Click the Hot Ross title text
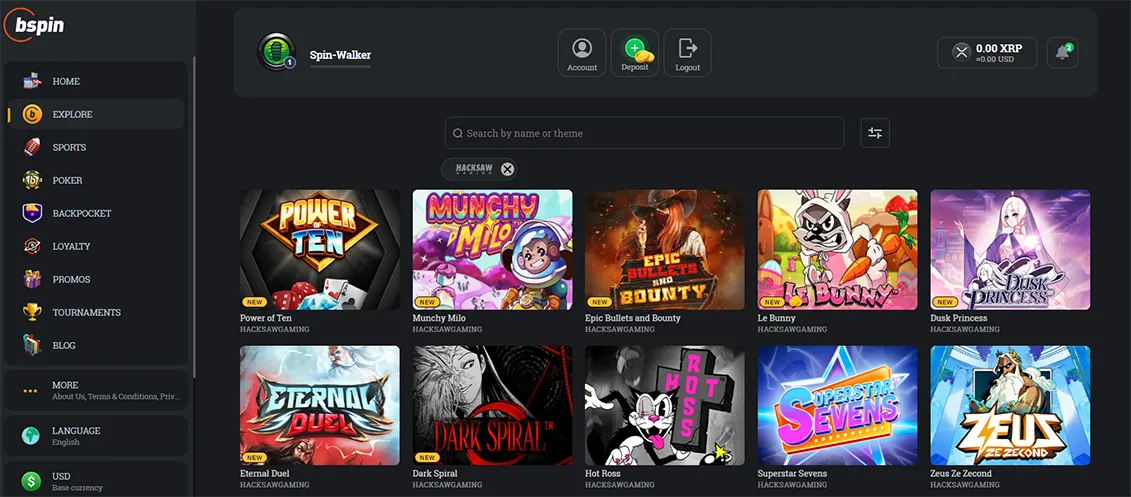Screen dimensions: 1131x497 point(603,474)
